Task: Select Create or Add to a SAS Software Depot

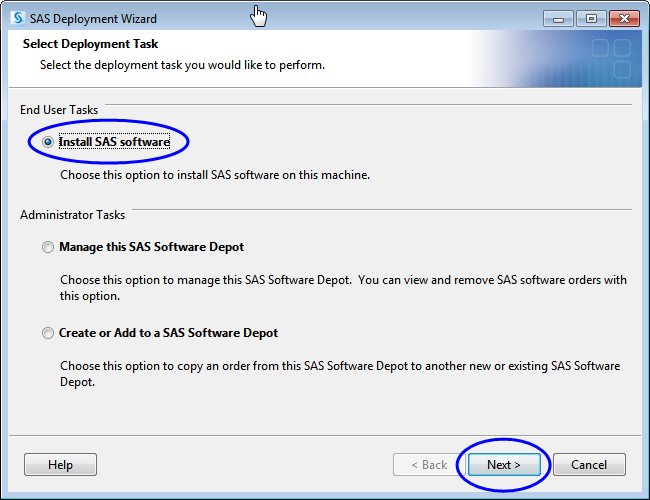Action: click(x=48, y=333)
